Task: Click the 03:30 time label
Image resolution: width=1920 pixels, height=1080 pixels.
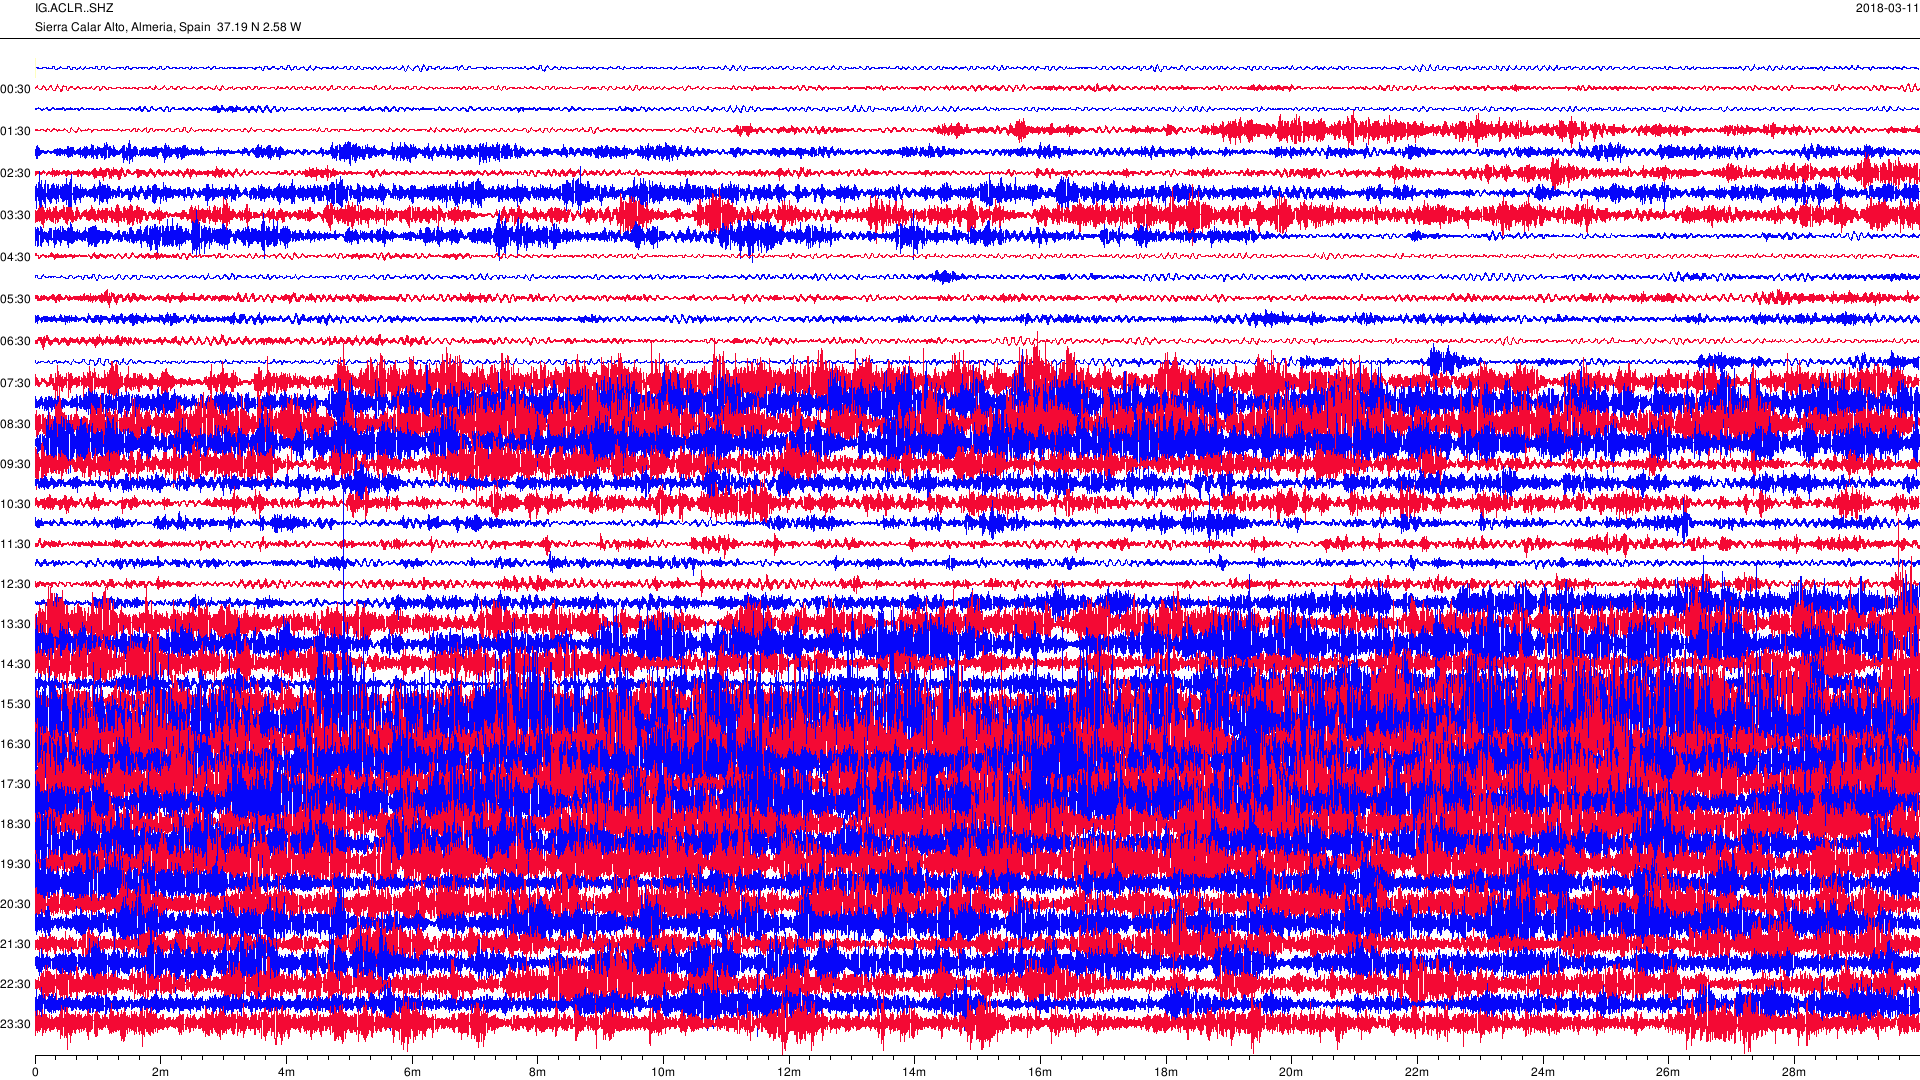Action: [x=15, y=215]
